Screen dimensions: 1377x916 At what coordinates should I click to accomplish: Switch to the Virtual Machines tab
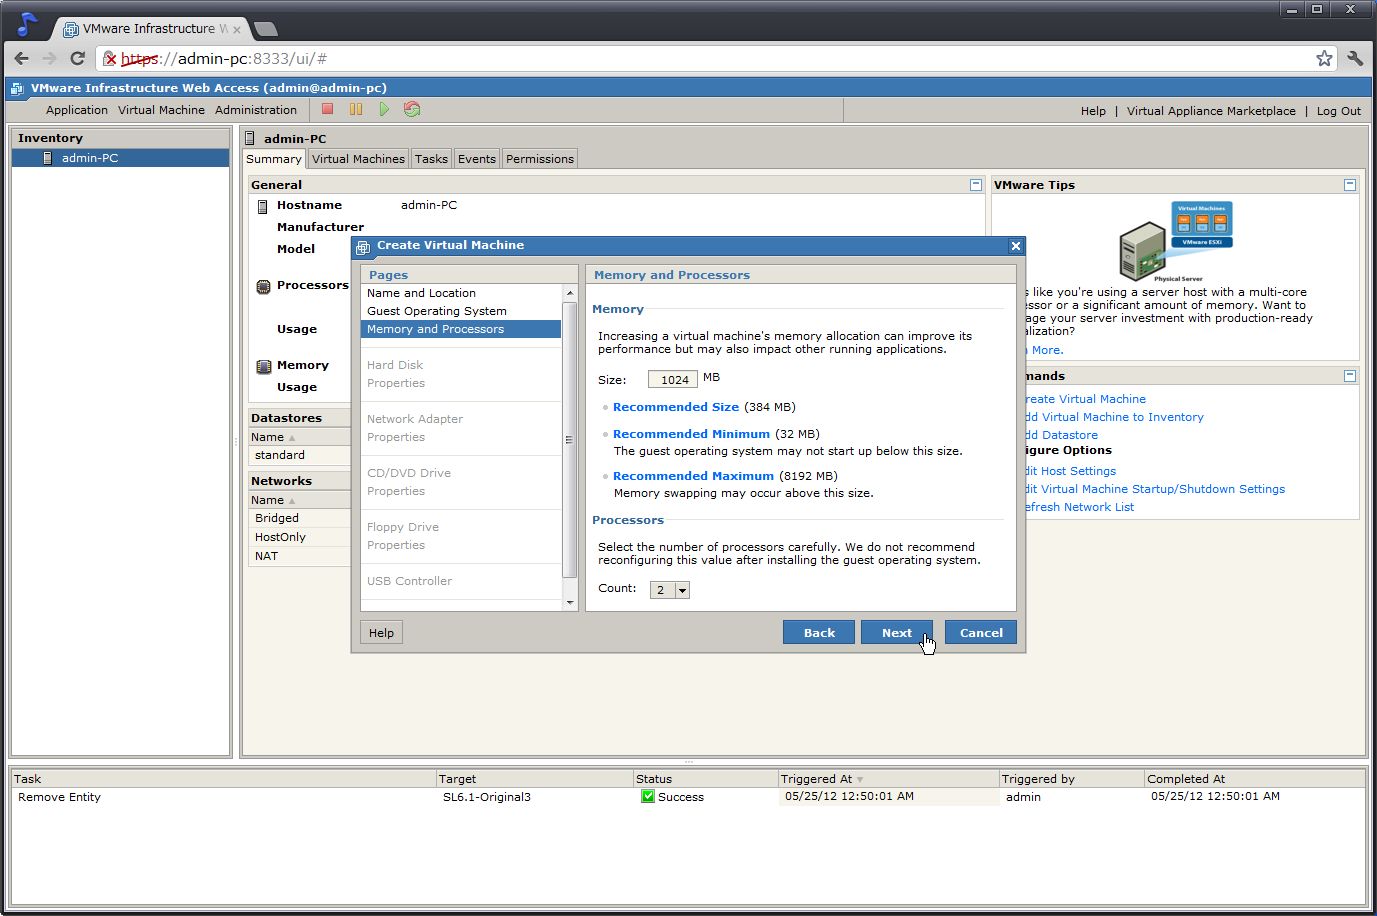[358, 159]
